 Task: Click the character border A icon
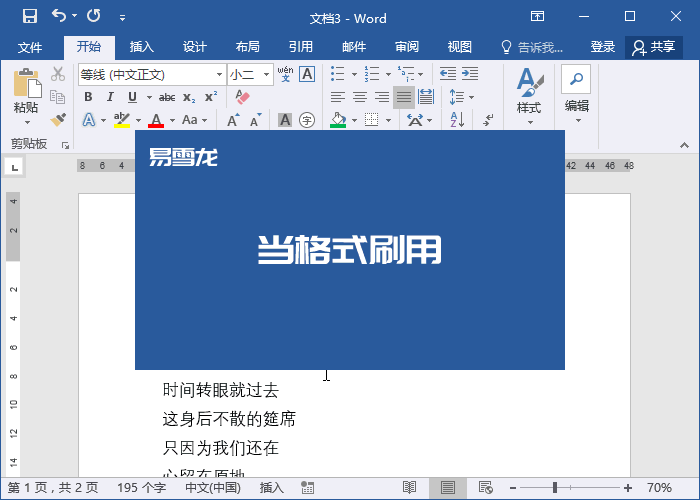point(307,74)
